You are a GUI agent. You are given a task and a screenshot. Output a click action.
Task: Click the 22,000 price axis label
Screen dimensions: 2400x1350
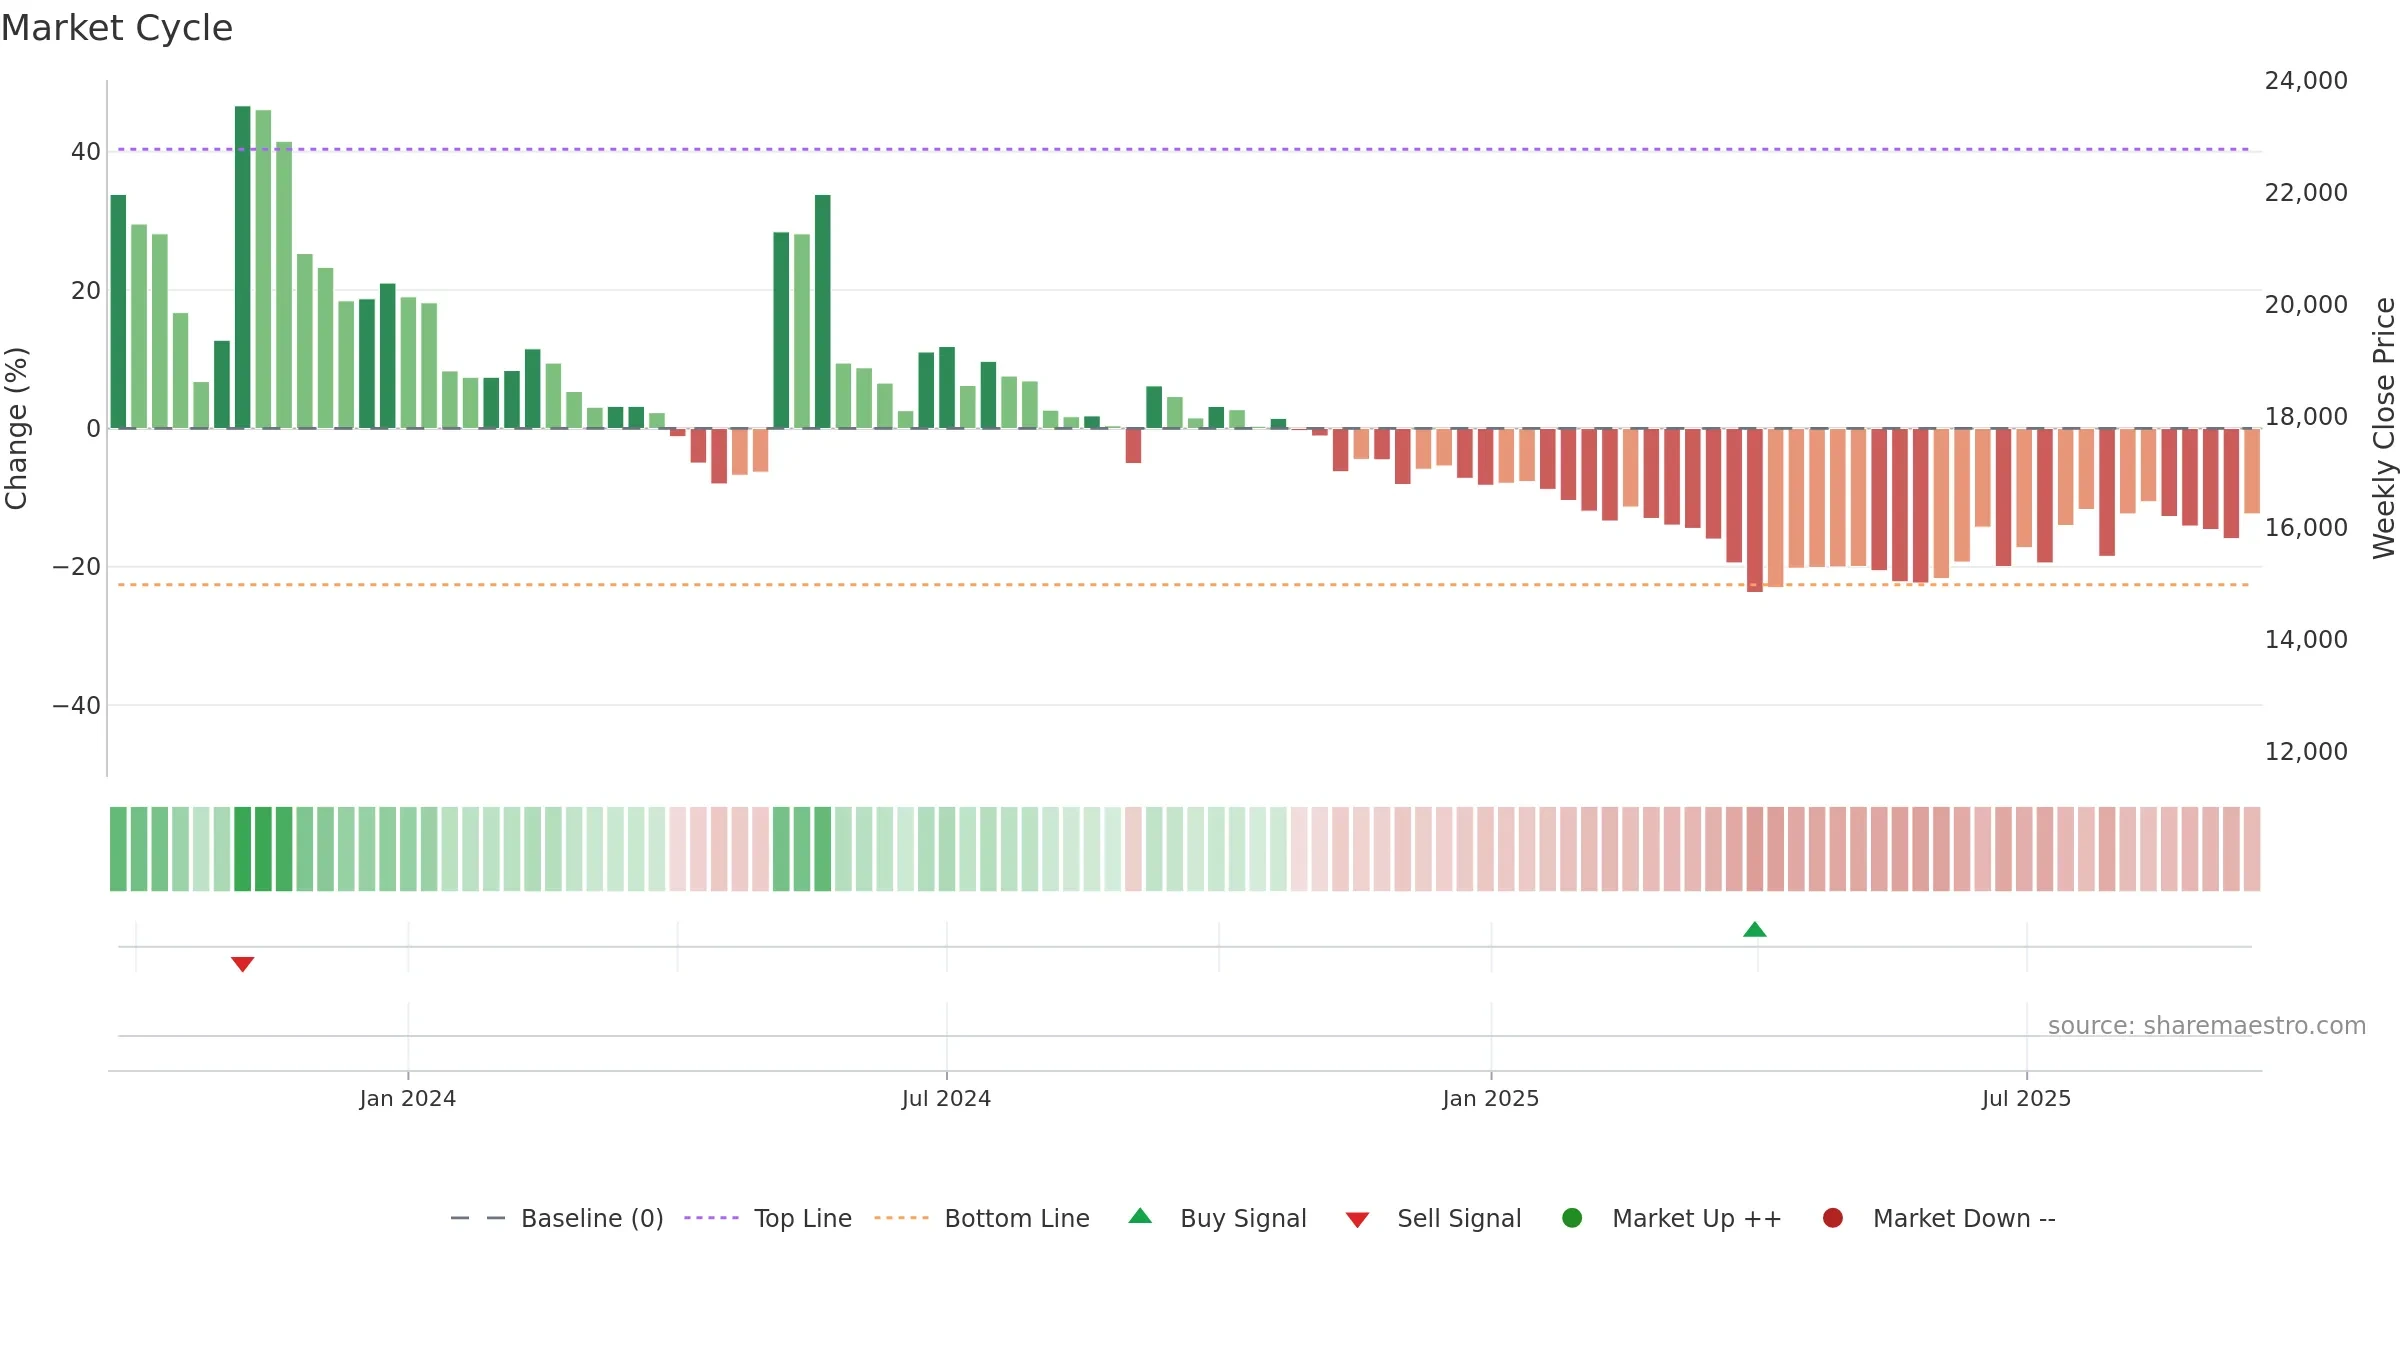point(2306,193)
